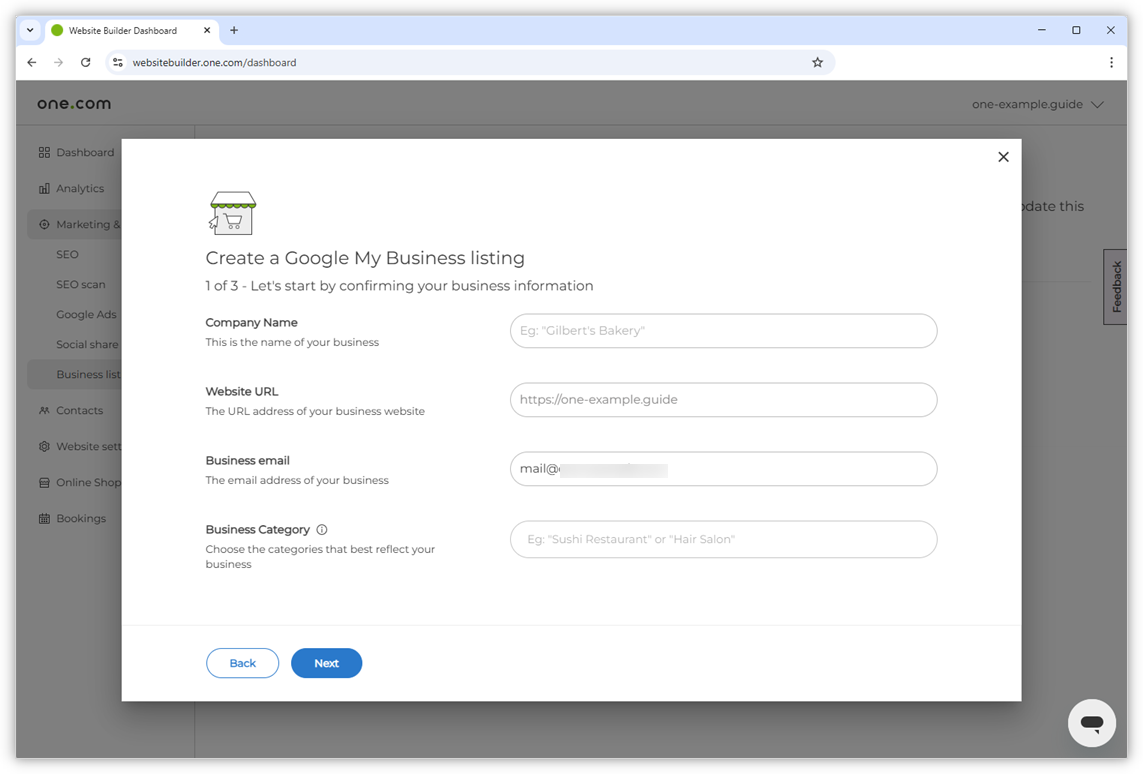The image size is (1143, 774).
Task: Click the Company Name input field
Action: point(722,330)
